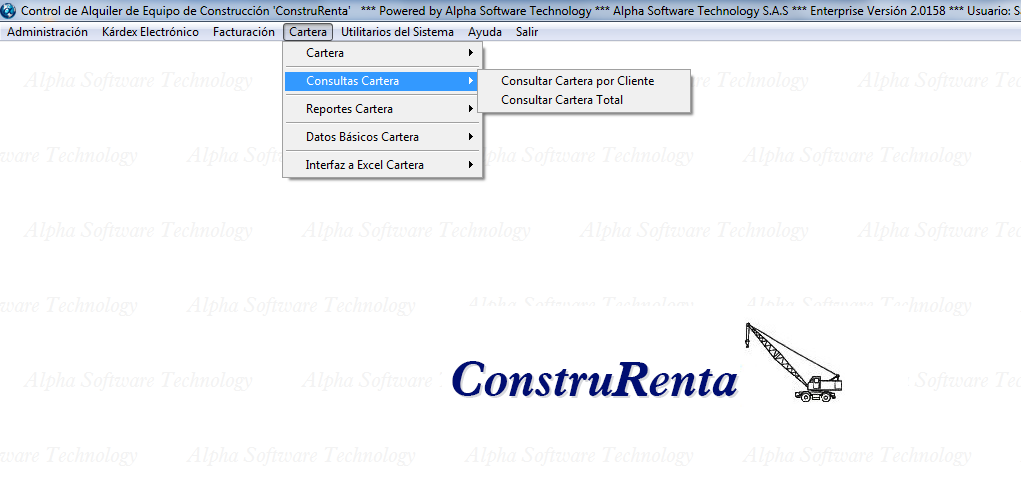The height and width of the screenshot is (501, 1021).
Task: Expand the arrow next to Reportes Cartera
Action: click(471, 109)
